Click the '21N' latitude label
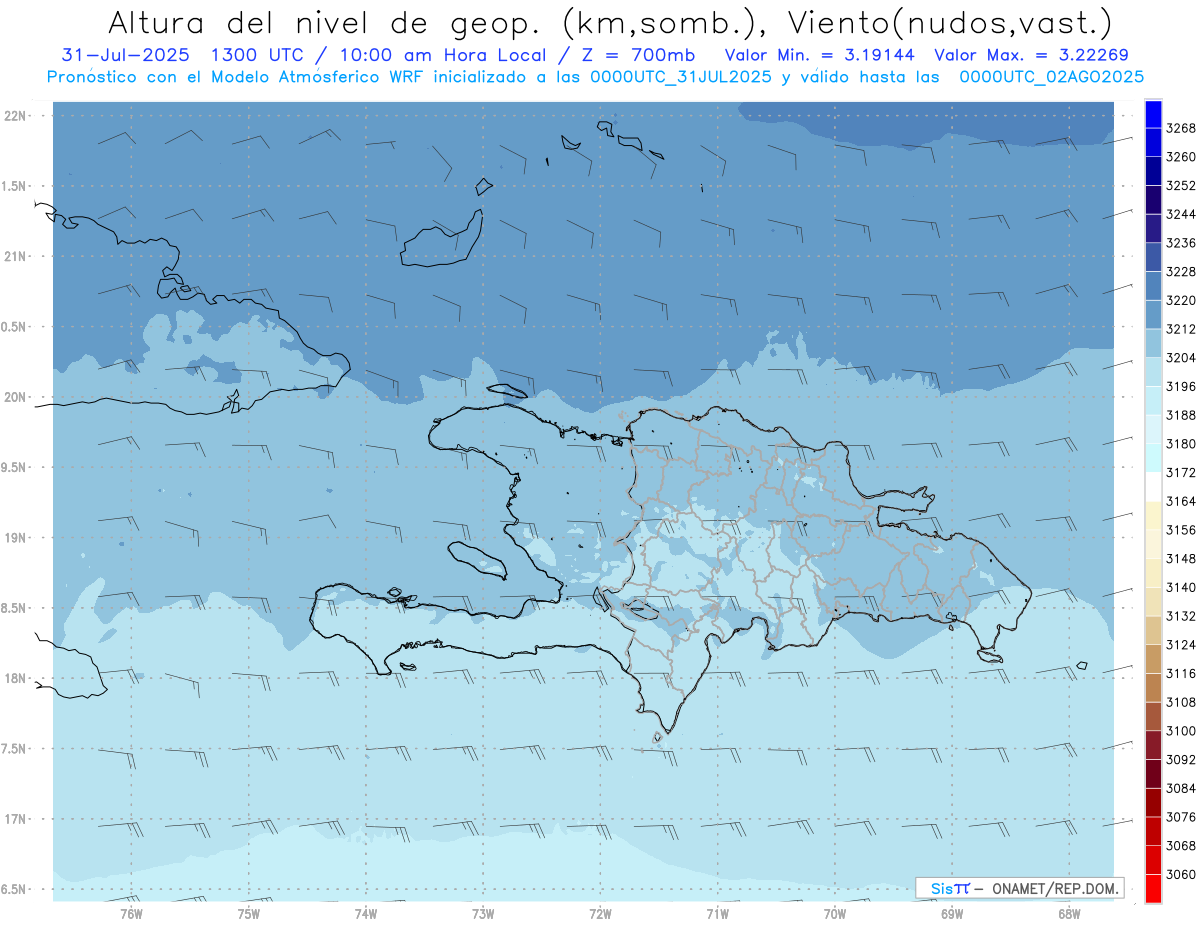The image size is (1200, 927). point(14,256)
